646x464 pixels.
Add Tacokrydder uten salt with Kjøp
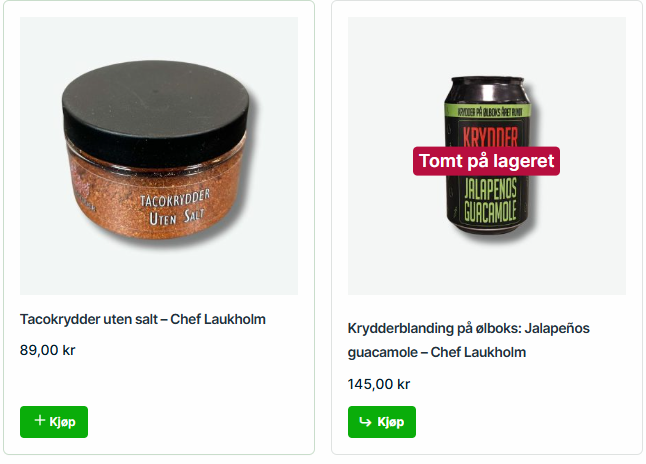pyautogui.click(x=54, y=422)
